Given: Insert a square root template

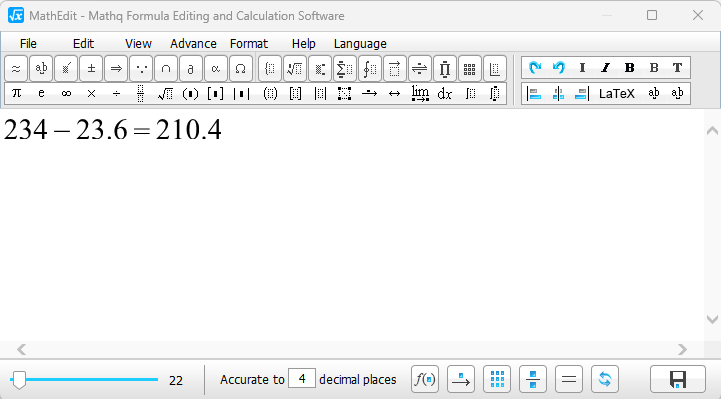Looking at the screenshot, I should (x=166, y=93).
